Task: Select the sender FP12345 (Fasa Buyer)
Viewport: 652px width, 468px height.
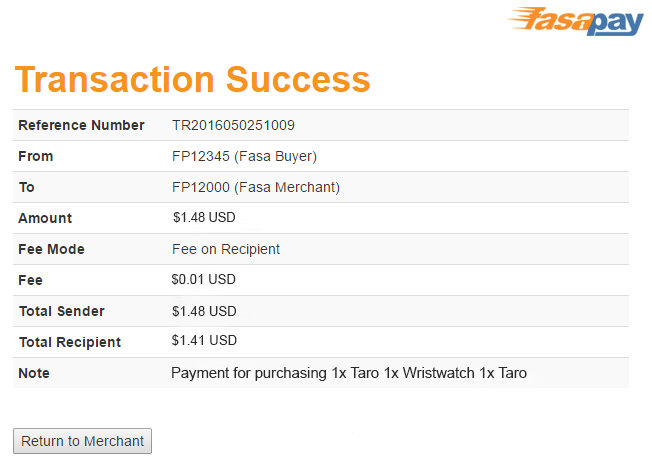Action: (244, 156)
